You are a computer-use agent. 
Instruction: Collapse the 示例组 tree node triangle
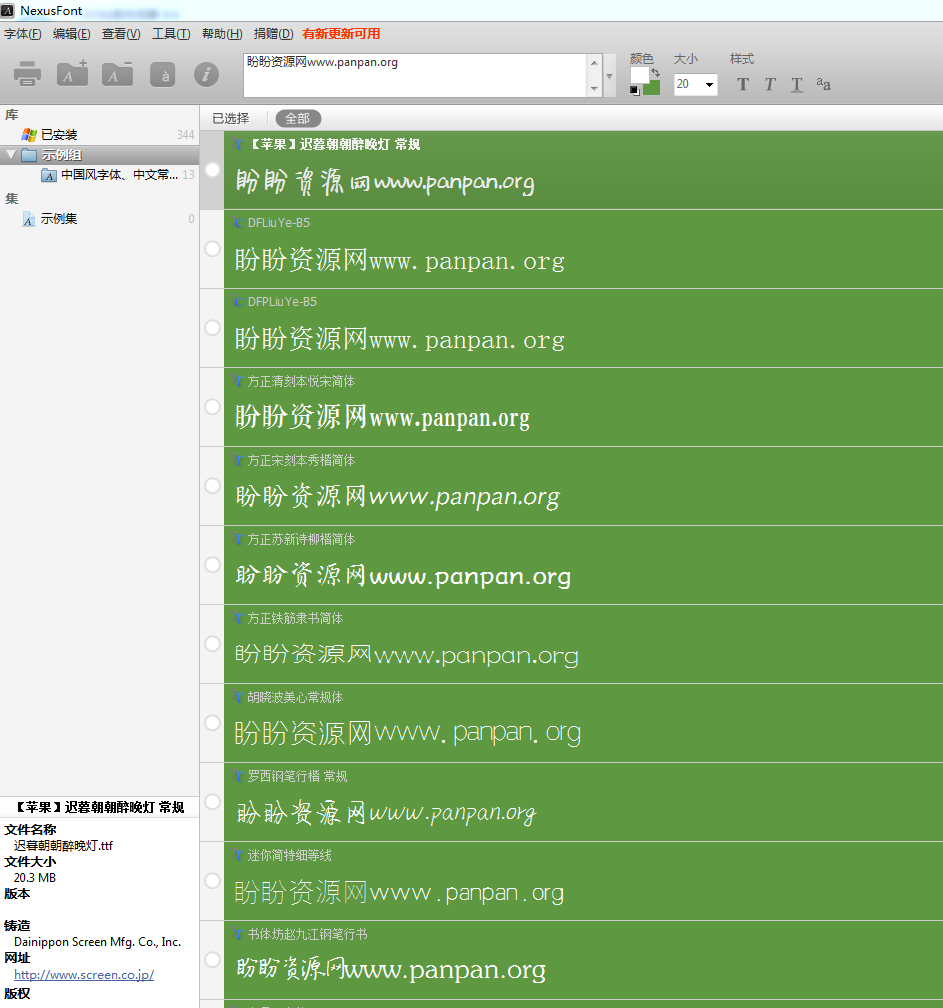10,154
